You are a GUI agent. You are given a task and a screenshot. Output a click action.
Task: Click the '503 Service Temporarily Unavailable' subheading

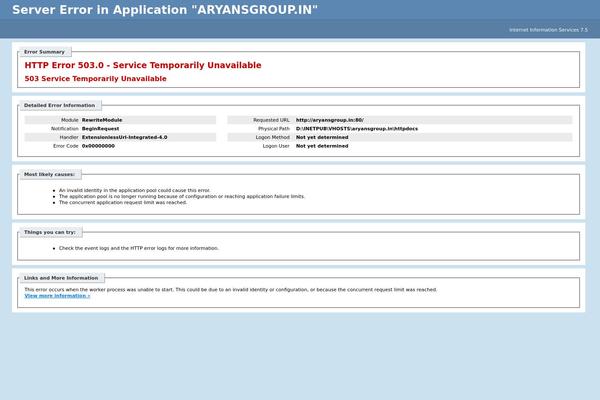[95, 78]
